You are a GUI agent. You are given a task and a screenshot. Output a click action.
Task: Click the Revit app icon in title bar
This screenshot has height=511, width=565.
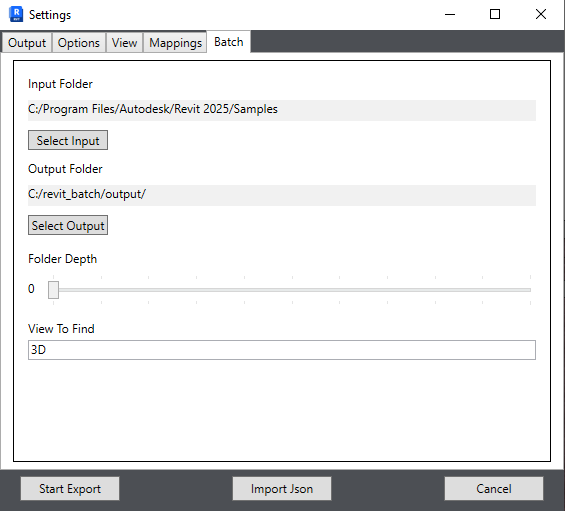pos(16,14)
